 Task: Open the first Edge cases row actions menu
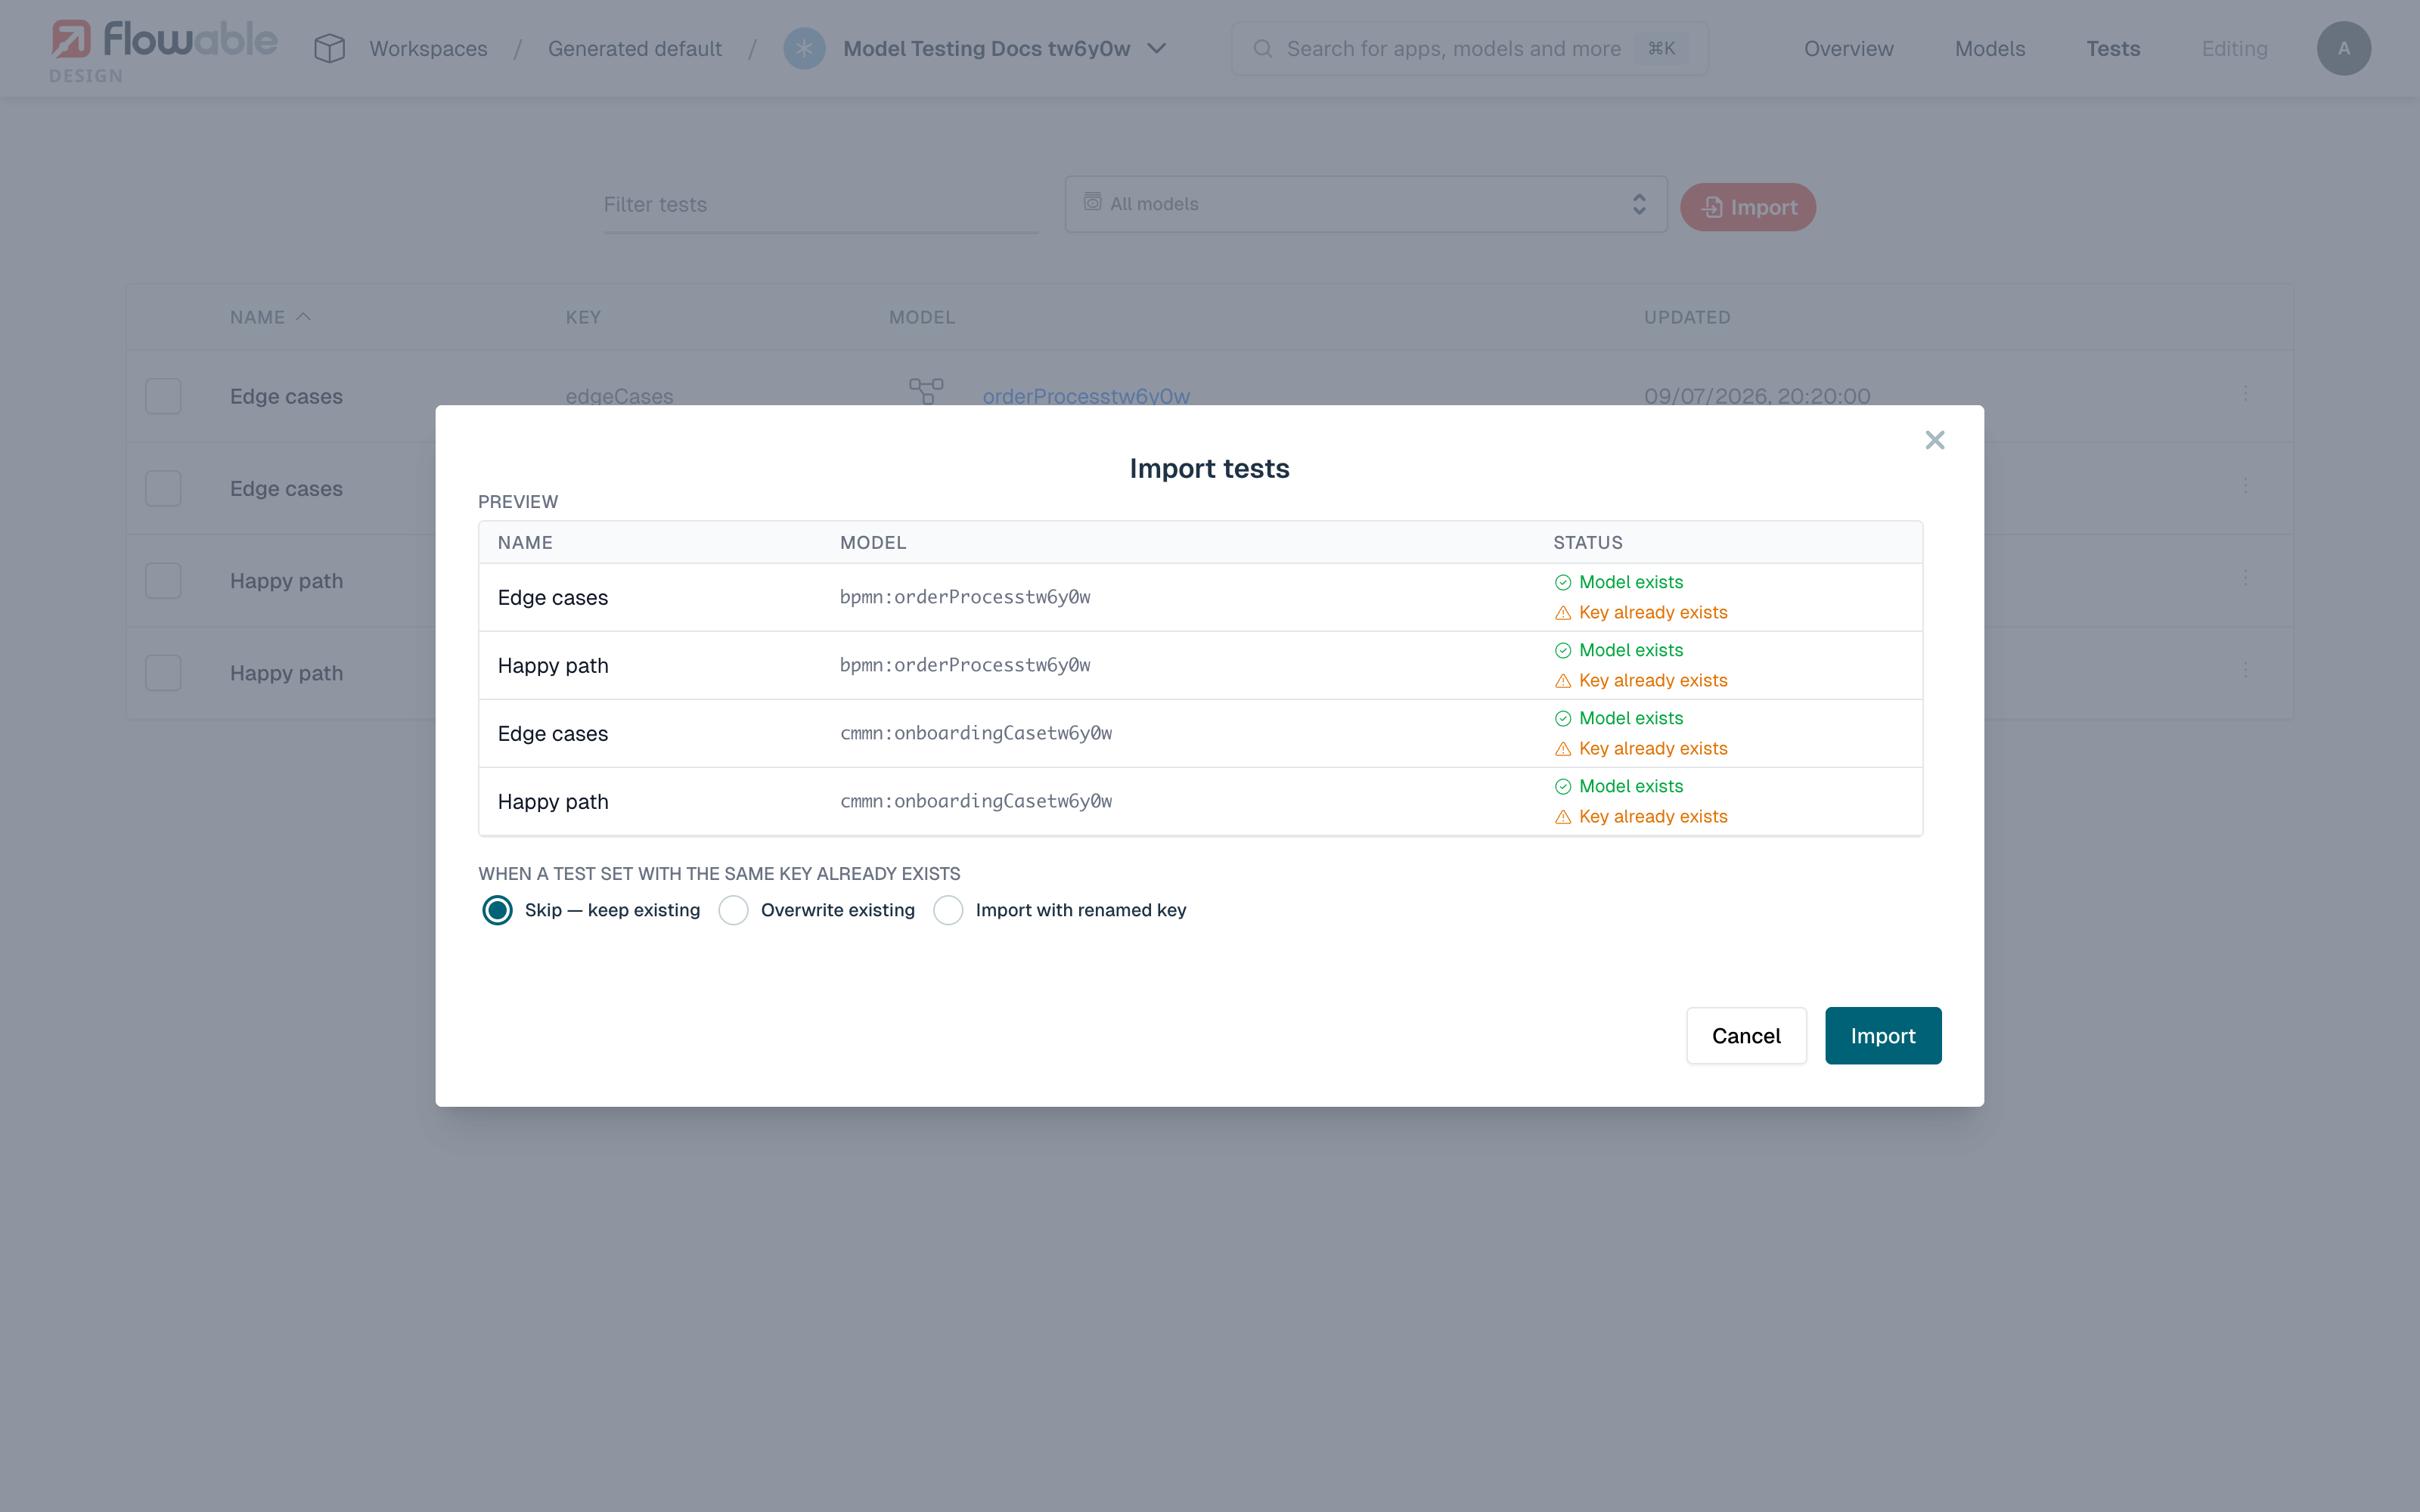click(2245, 394)
